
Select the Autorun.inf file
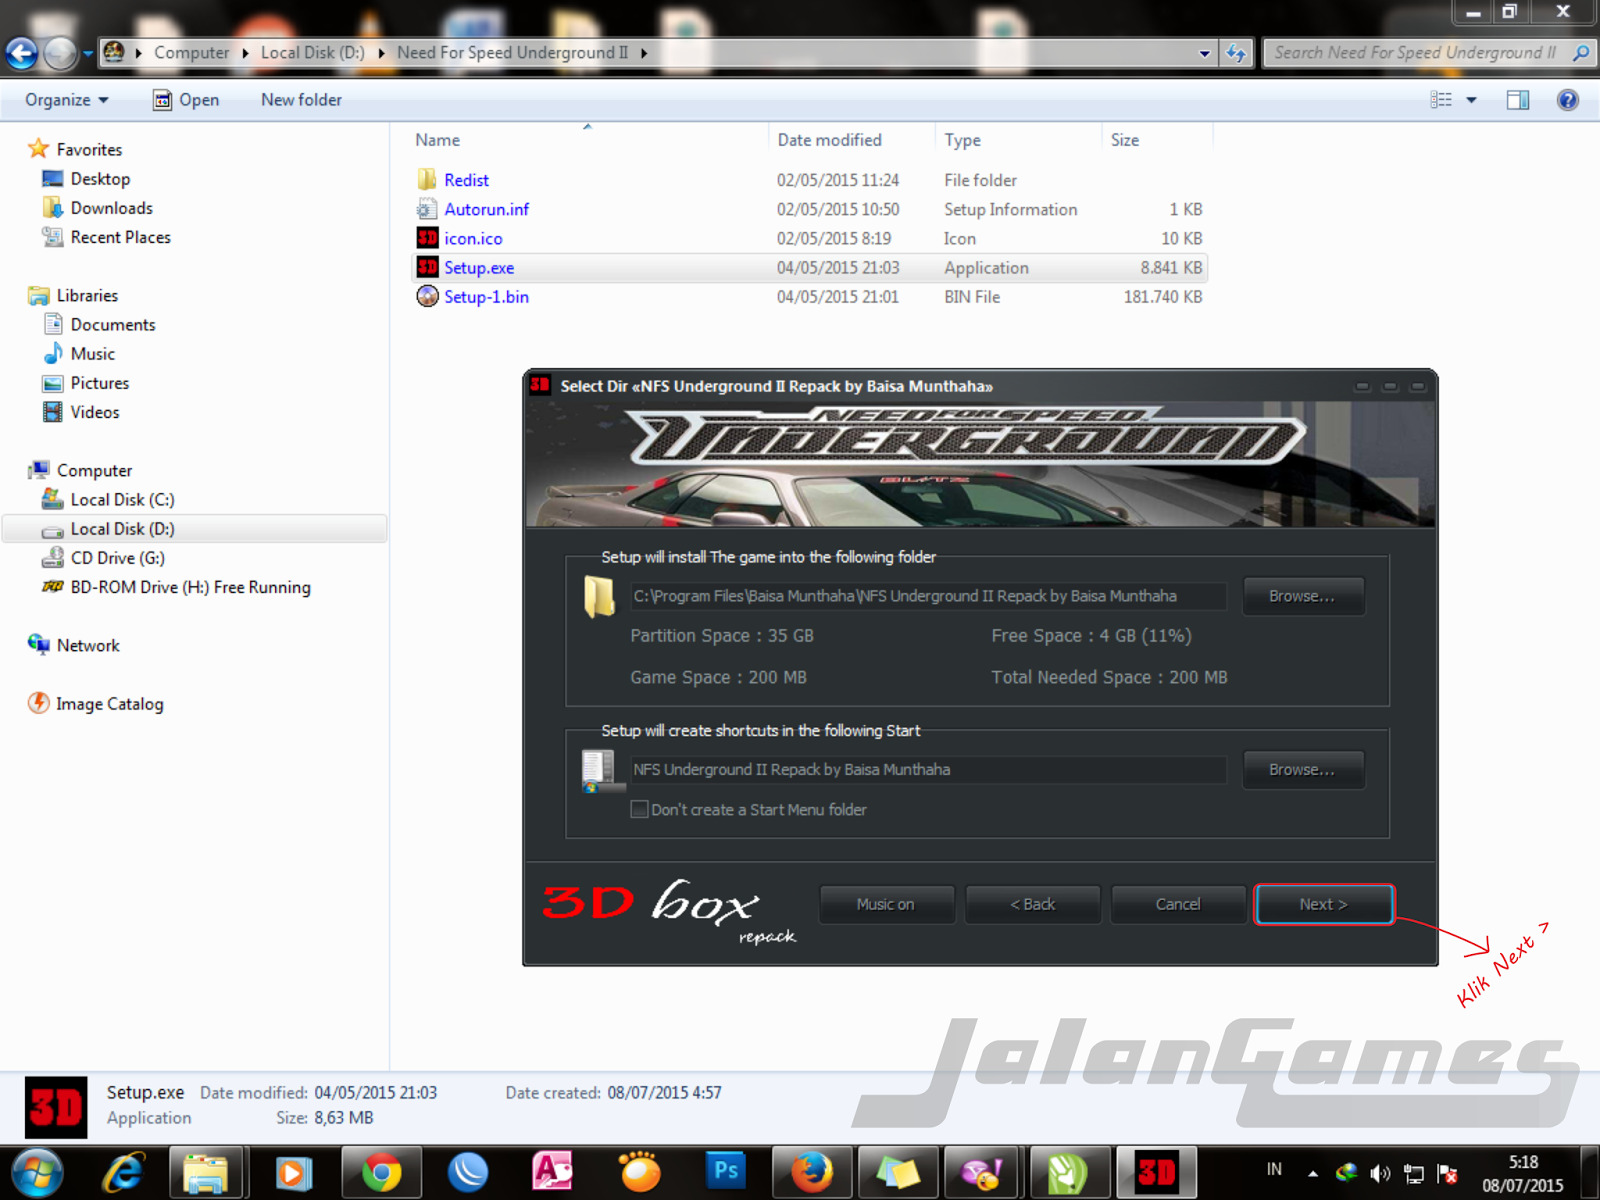[486, 209]
